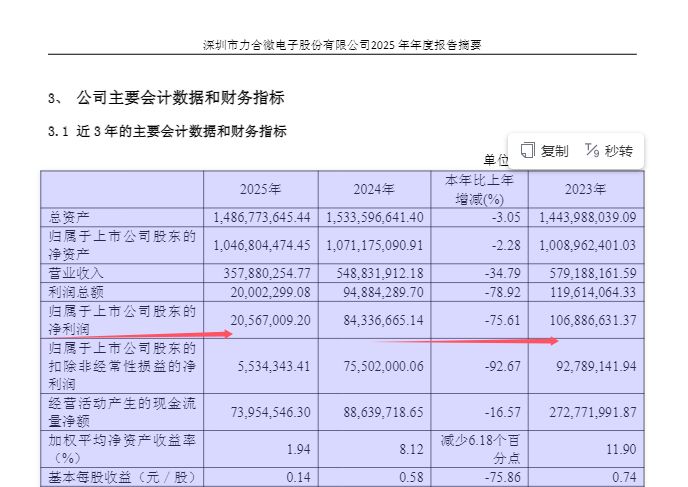Click the value 73,954,546.30
This screenshot has width=688, height=487.
[x=270, y=412]
